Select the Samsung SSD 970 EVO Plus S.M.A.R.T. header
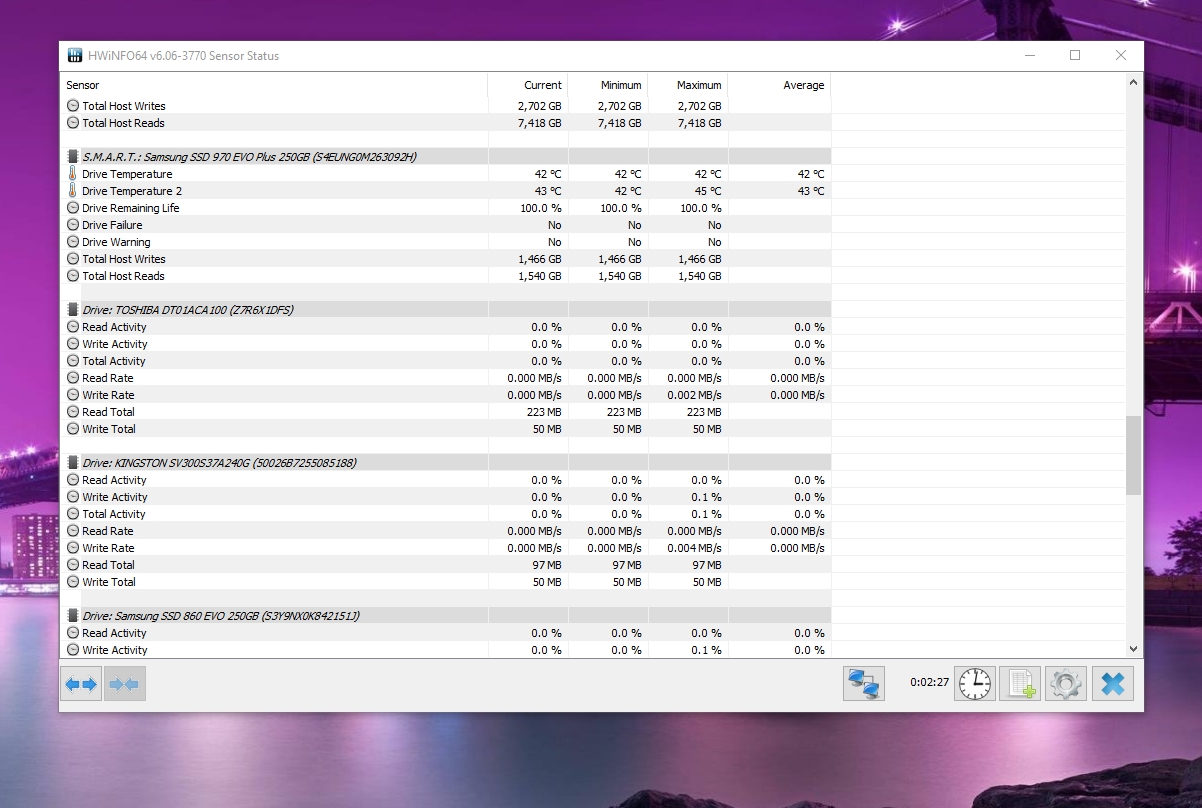 tap(445, 157)
